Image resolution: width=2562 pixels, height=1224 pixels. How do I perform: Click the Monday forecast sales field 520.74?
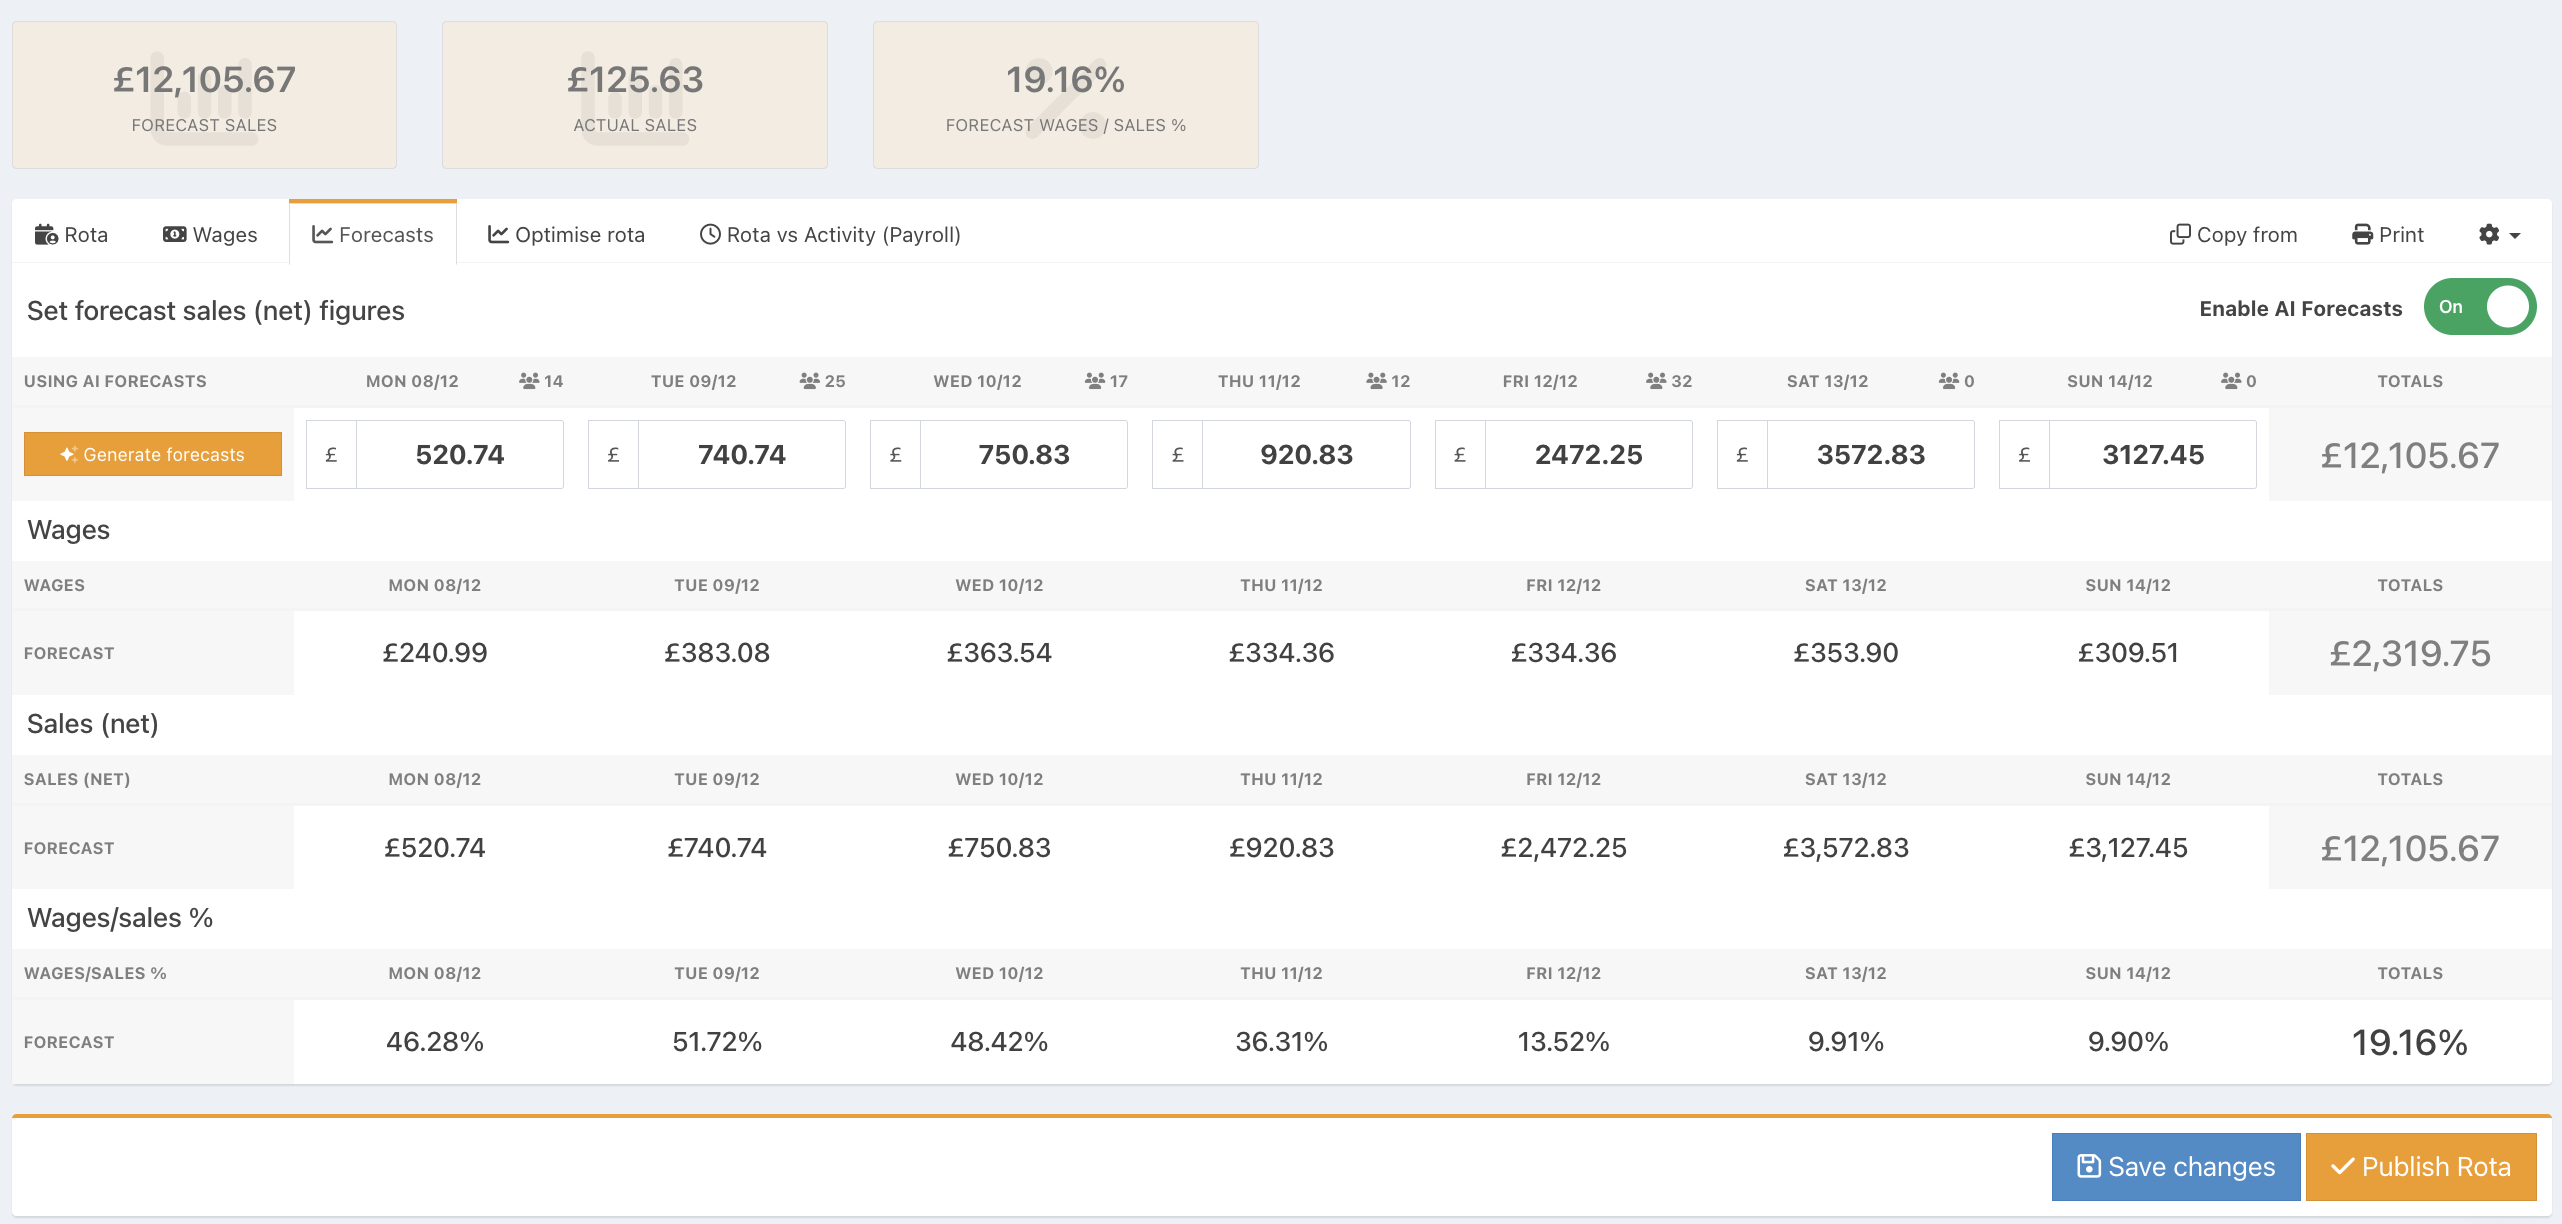459,454
